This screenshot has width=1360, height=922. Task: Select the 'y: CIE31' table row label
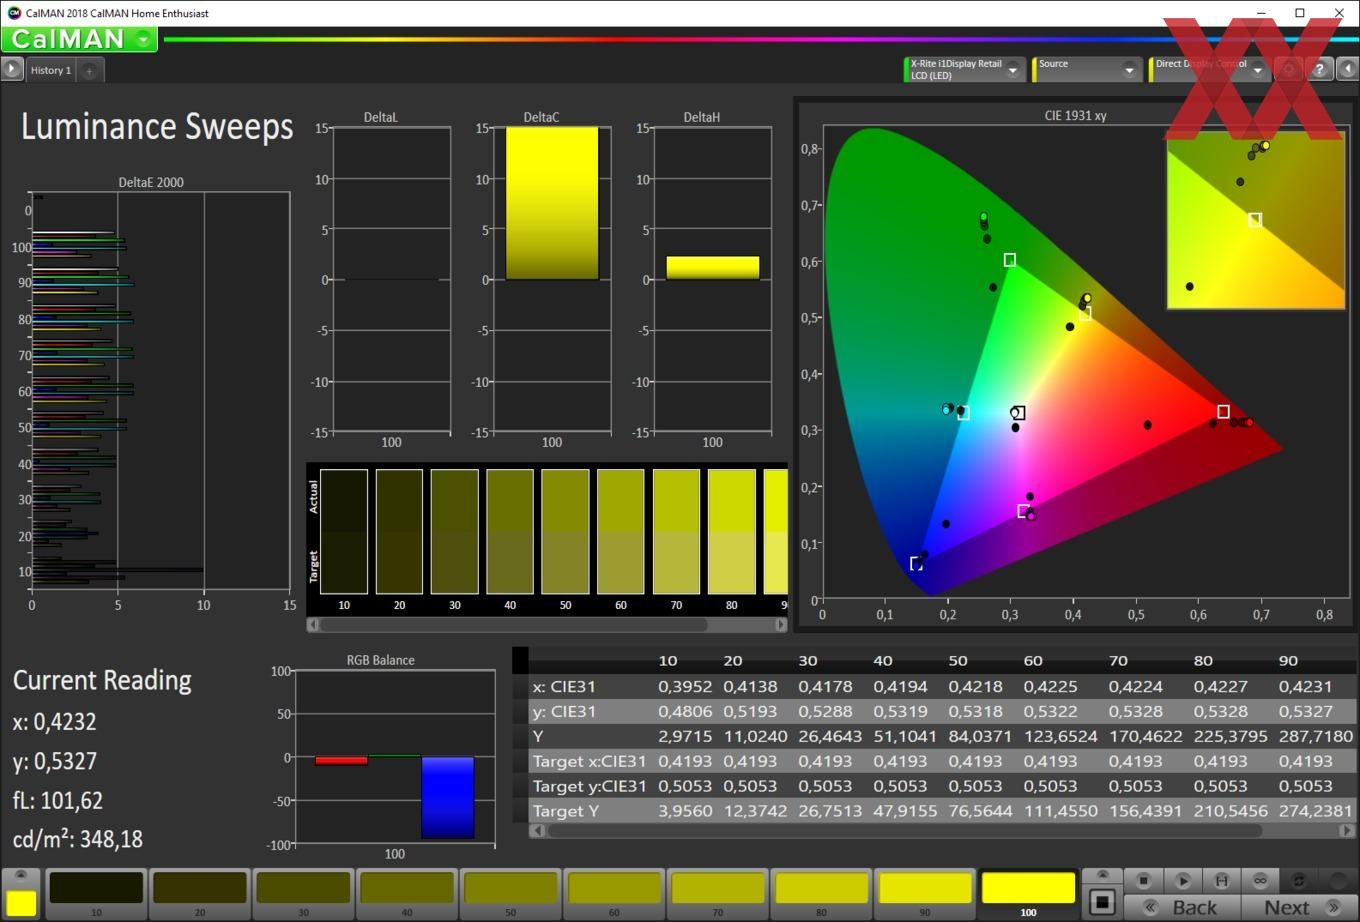click(563, 712)
